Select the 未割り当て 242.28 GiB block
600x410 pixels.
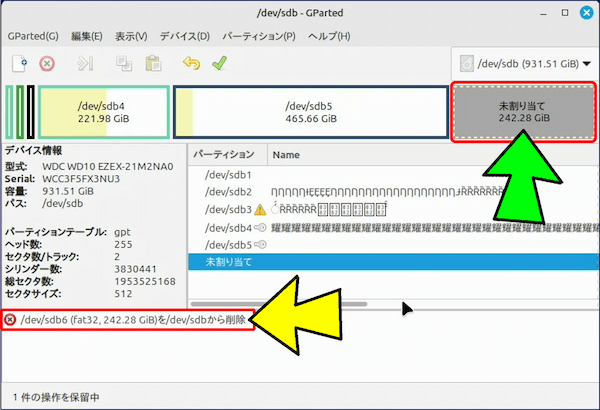[x=523, y=111]
